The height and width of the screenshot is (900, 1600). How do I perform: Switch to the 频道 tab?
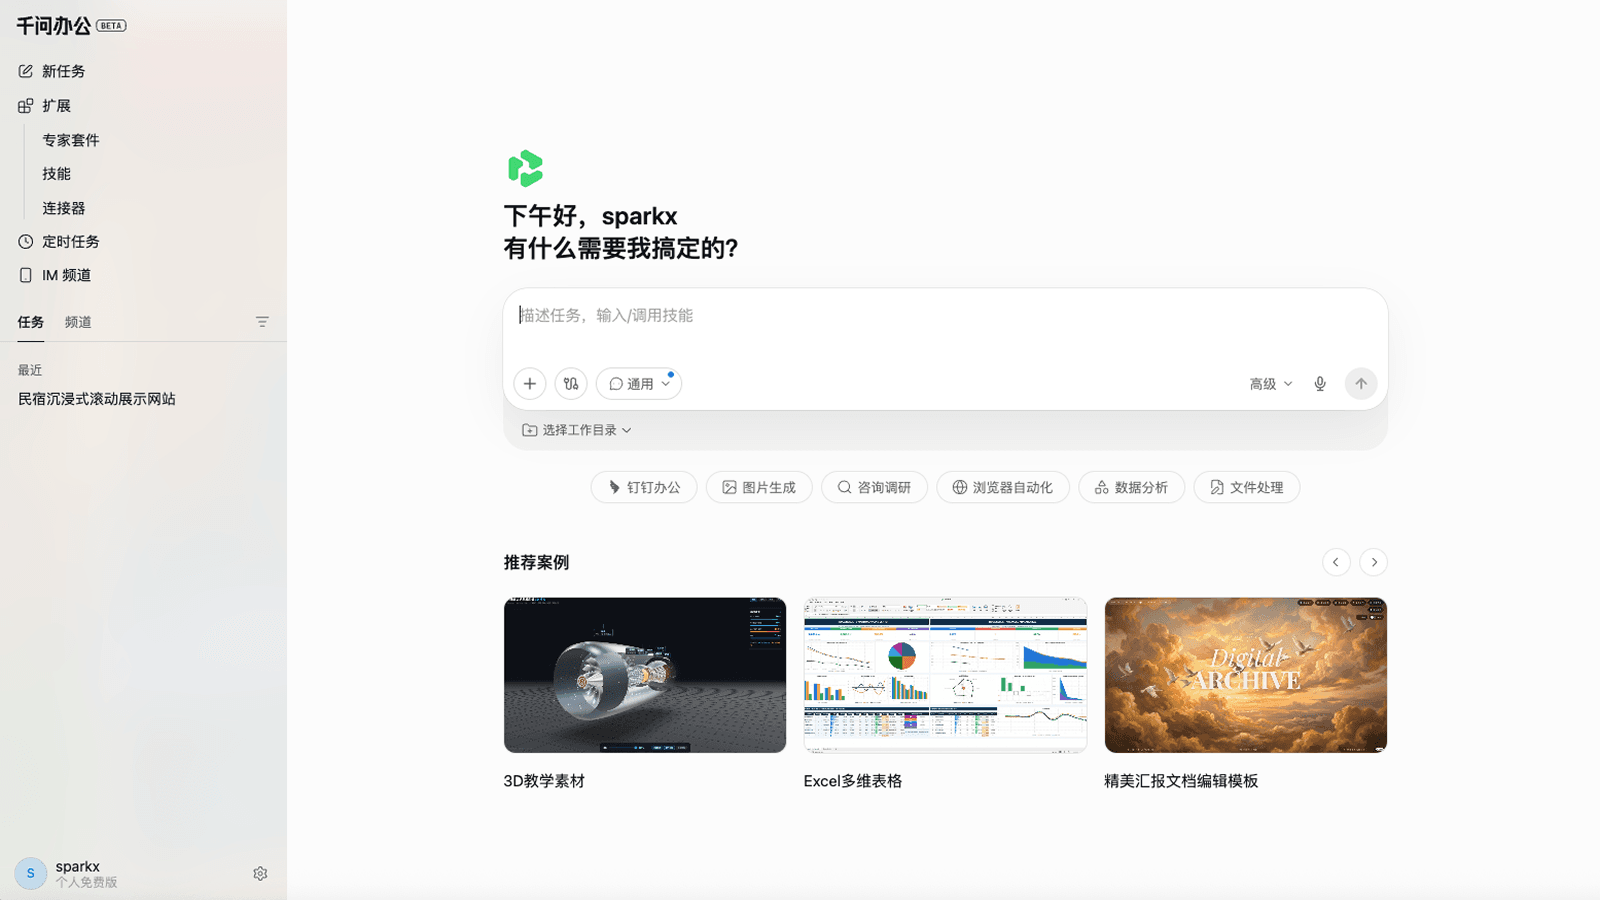click(78, 322)
